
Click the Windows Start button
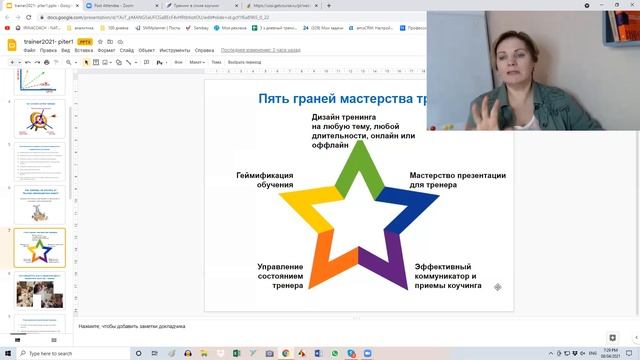click(8, 353)
